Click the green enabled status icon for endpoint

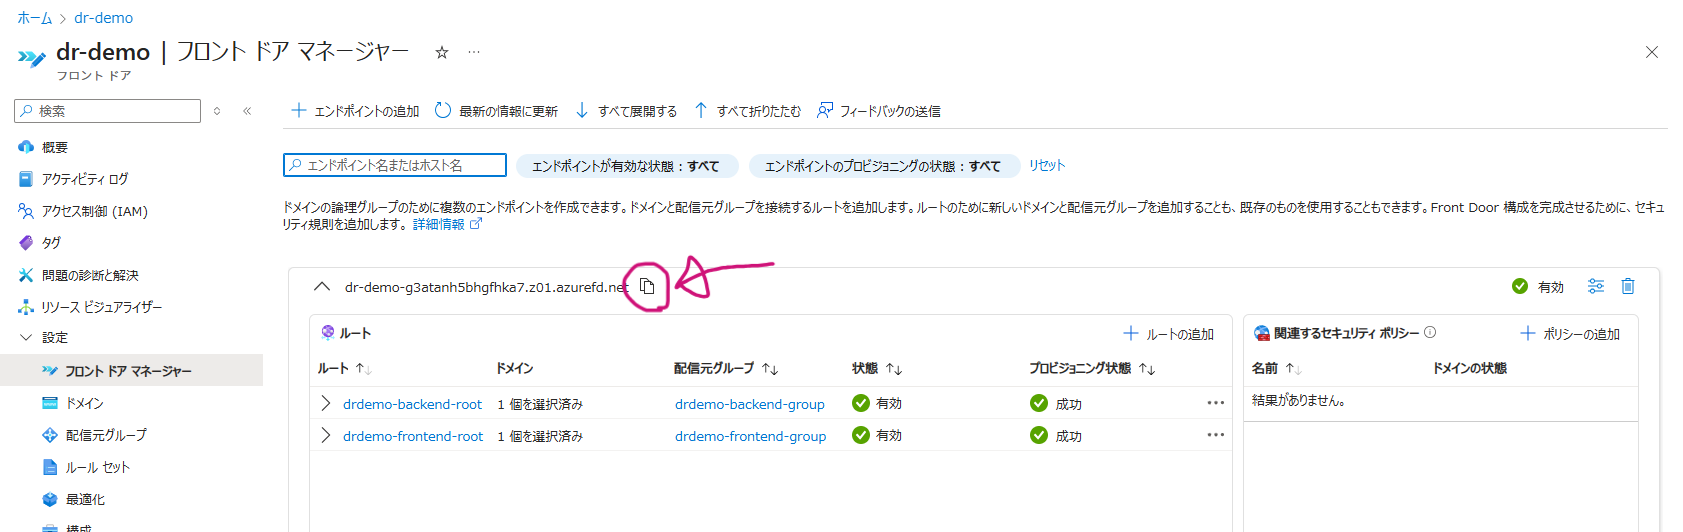(x=1520, y=286)
